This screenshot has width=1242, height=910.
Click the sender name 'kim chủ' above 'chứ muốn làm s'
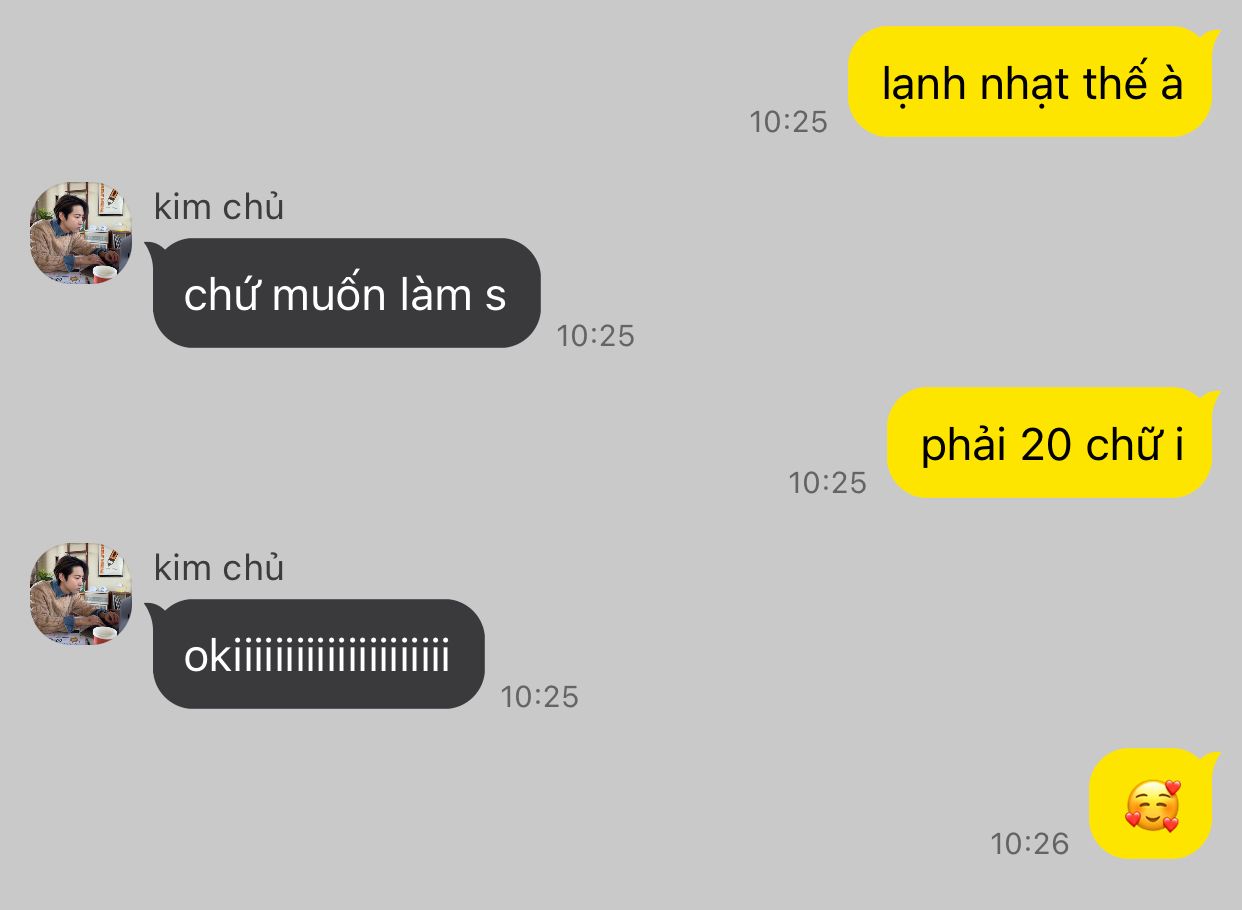219,207
